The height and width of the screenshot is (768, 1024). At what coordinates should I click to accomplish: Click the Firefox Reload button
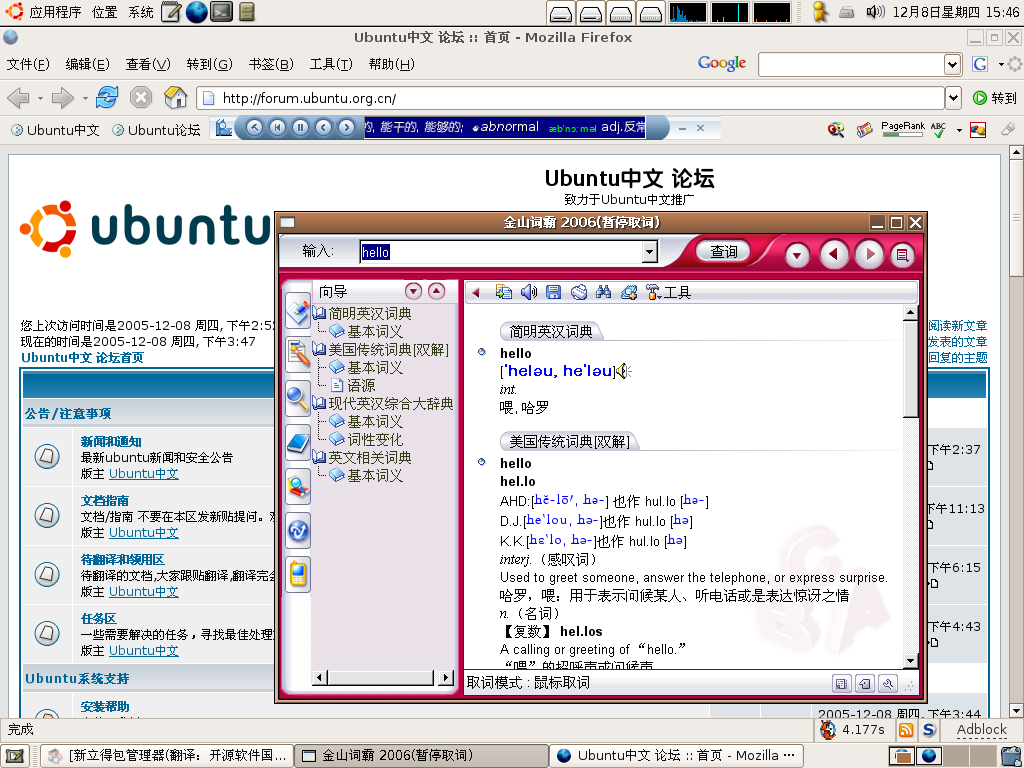pyautogui.click(x=106, y=98)
